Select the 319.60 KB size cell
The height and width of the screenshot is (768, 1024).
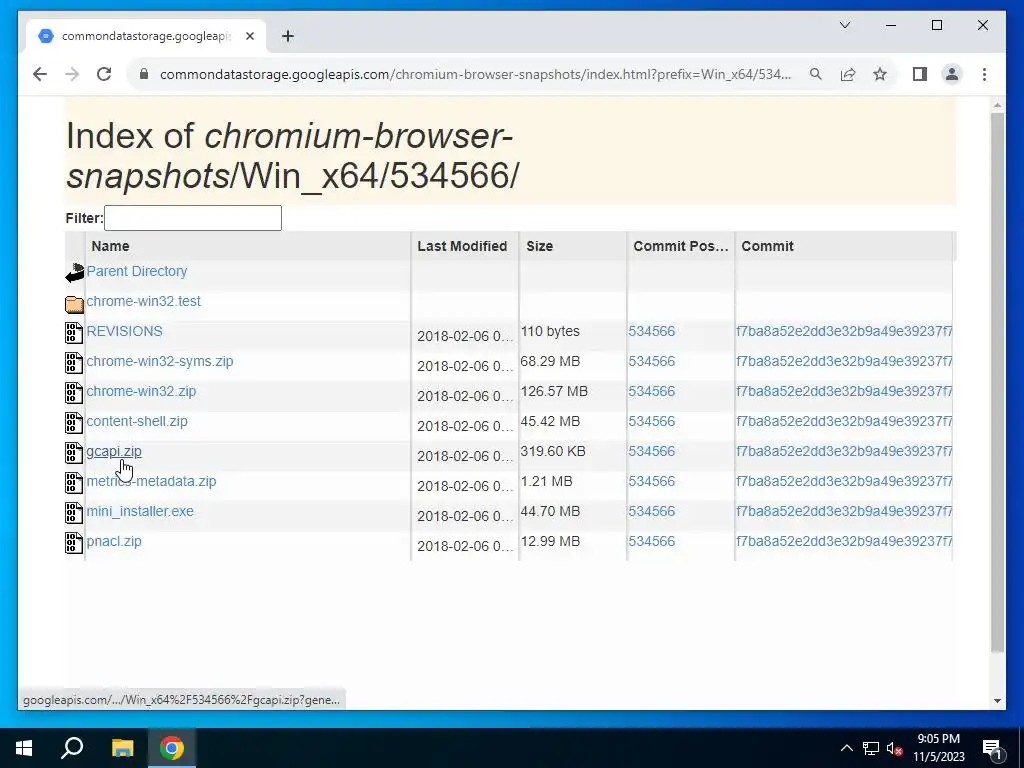click(552, 451)
